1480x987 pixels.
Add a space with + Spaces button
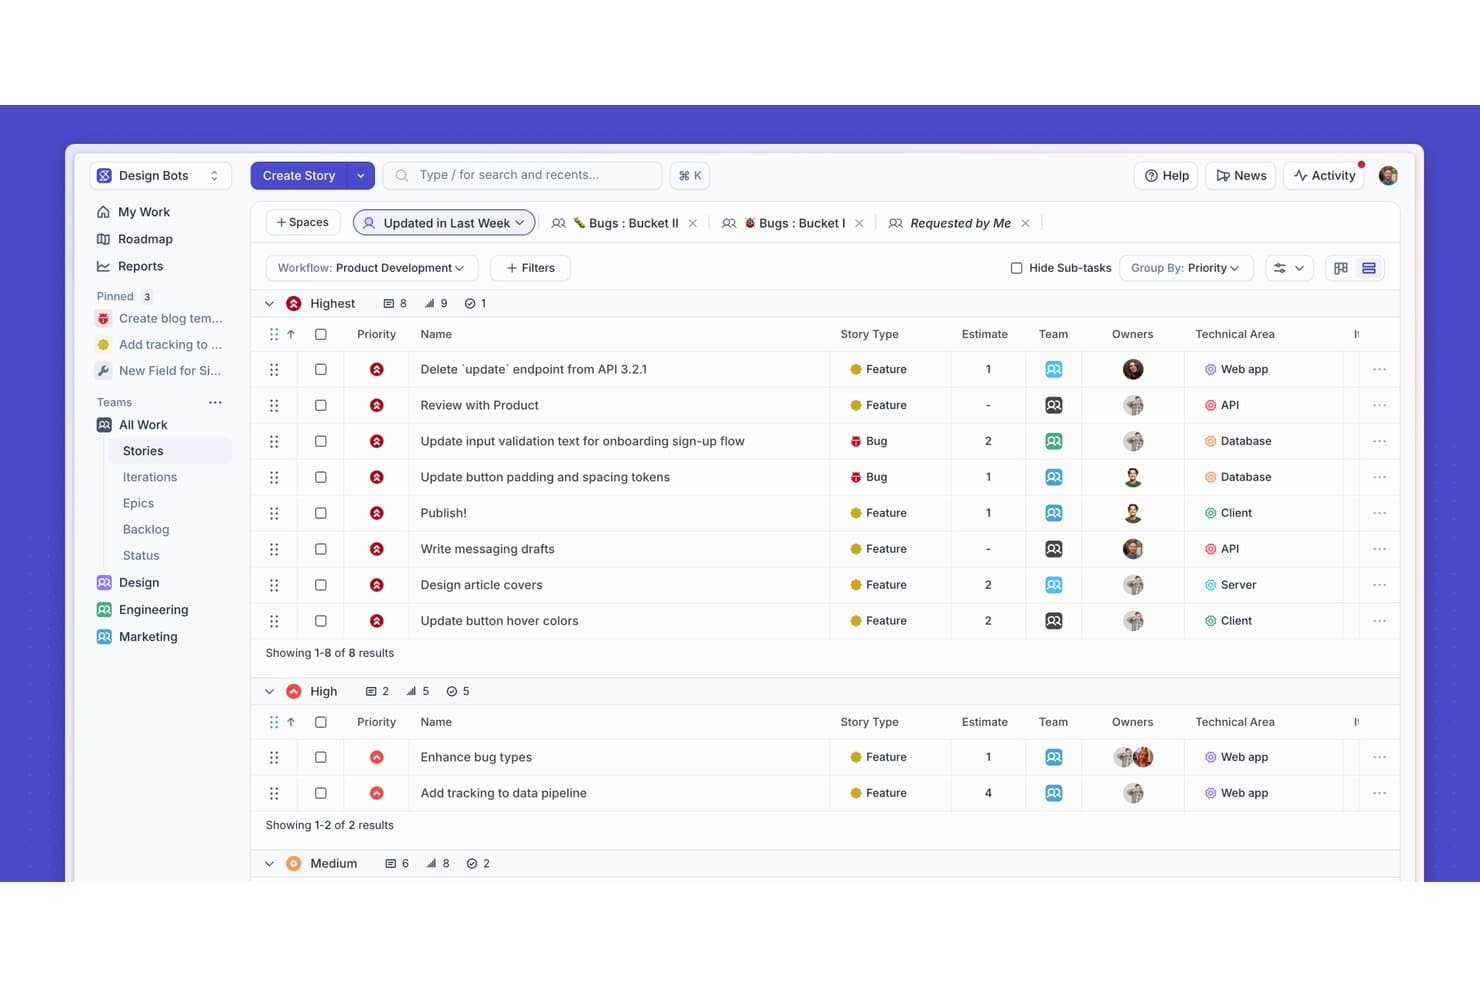pyautogui.click(x=303, y=222)
